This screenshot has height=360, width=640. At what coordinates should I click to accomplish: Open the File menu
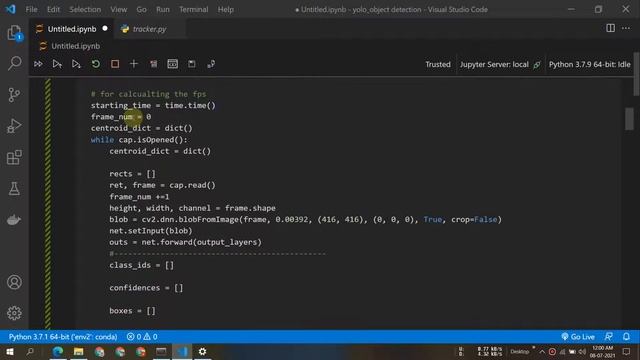click(31, 9)
